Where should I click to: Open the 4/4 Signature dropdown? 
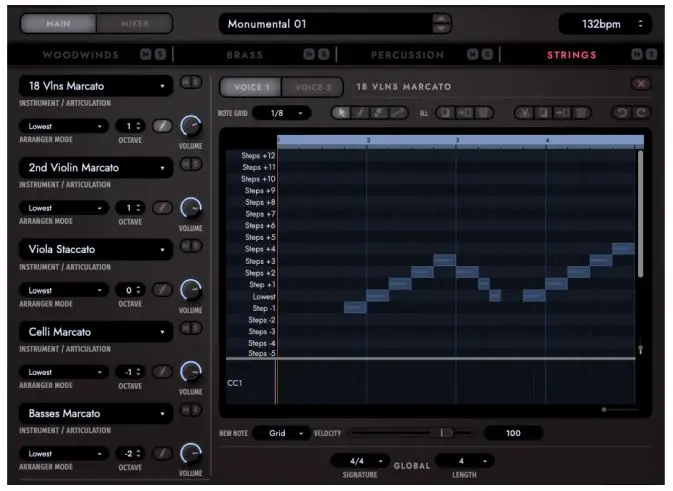pyautogui.click(x=360, y=461)
